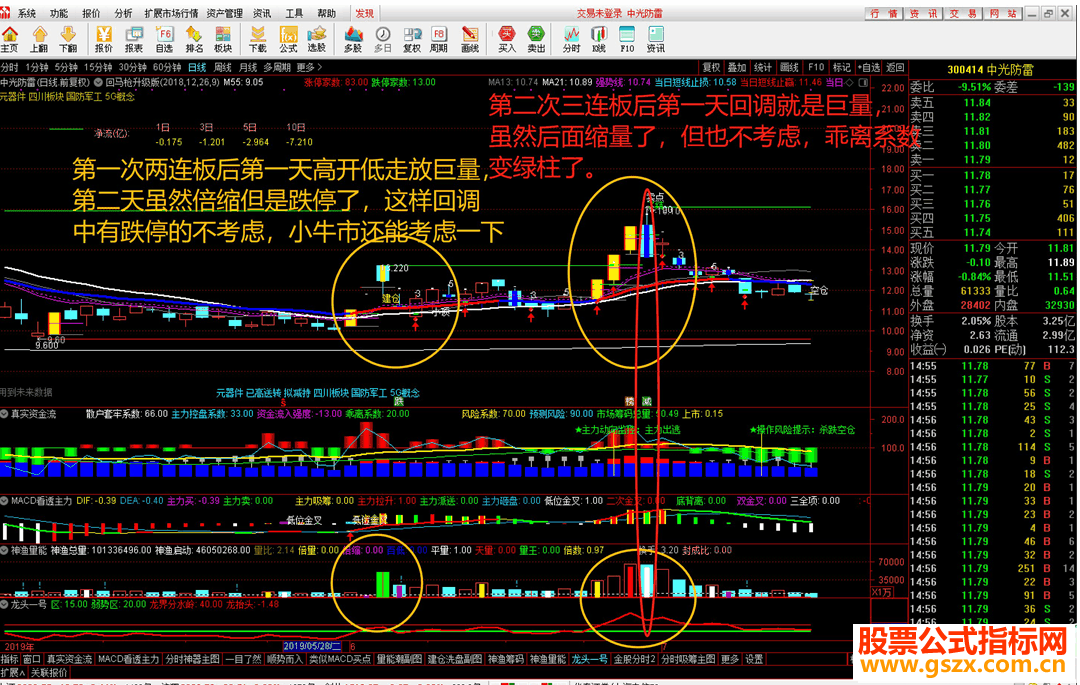Click the 300414 中光防雷 stock title

[x=990, y=70]
